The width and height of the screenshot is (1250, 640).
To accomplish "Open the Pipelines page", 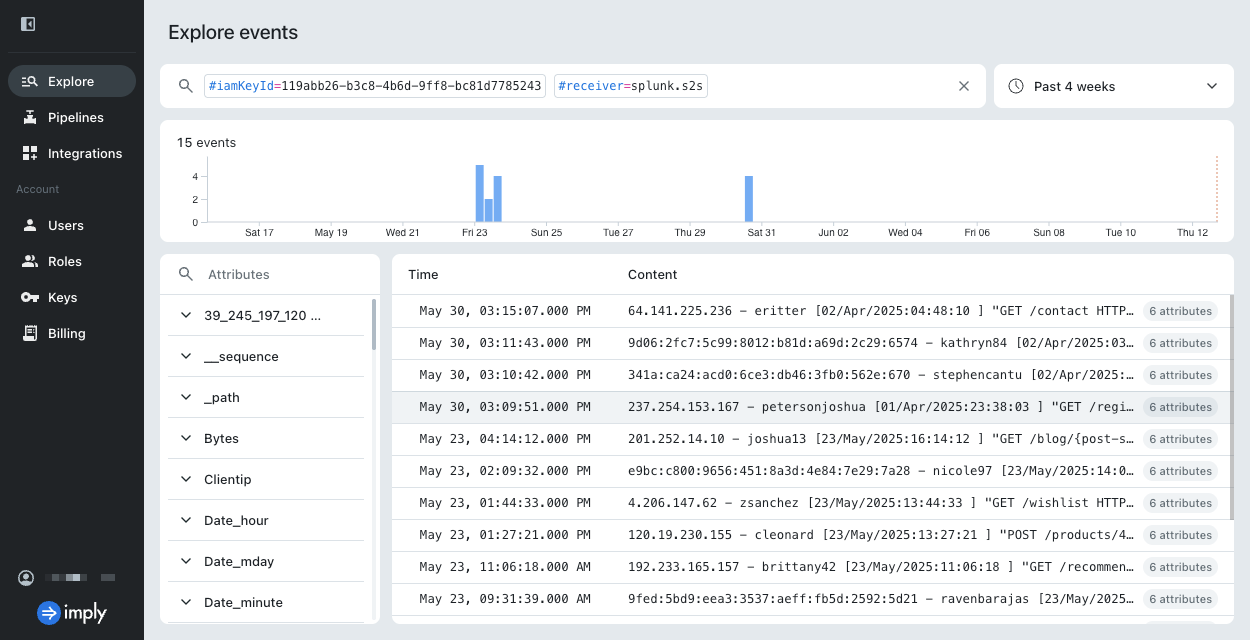I will click(72, 117).
